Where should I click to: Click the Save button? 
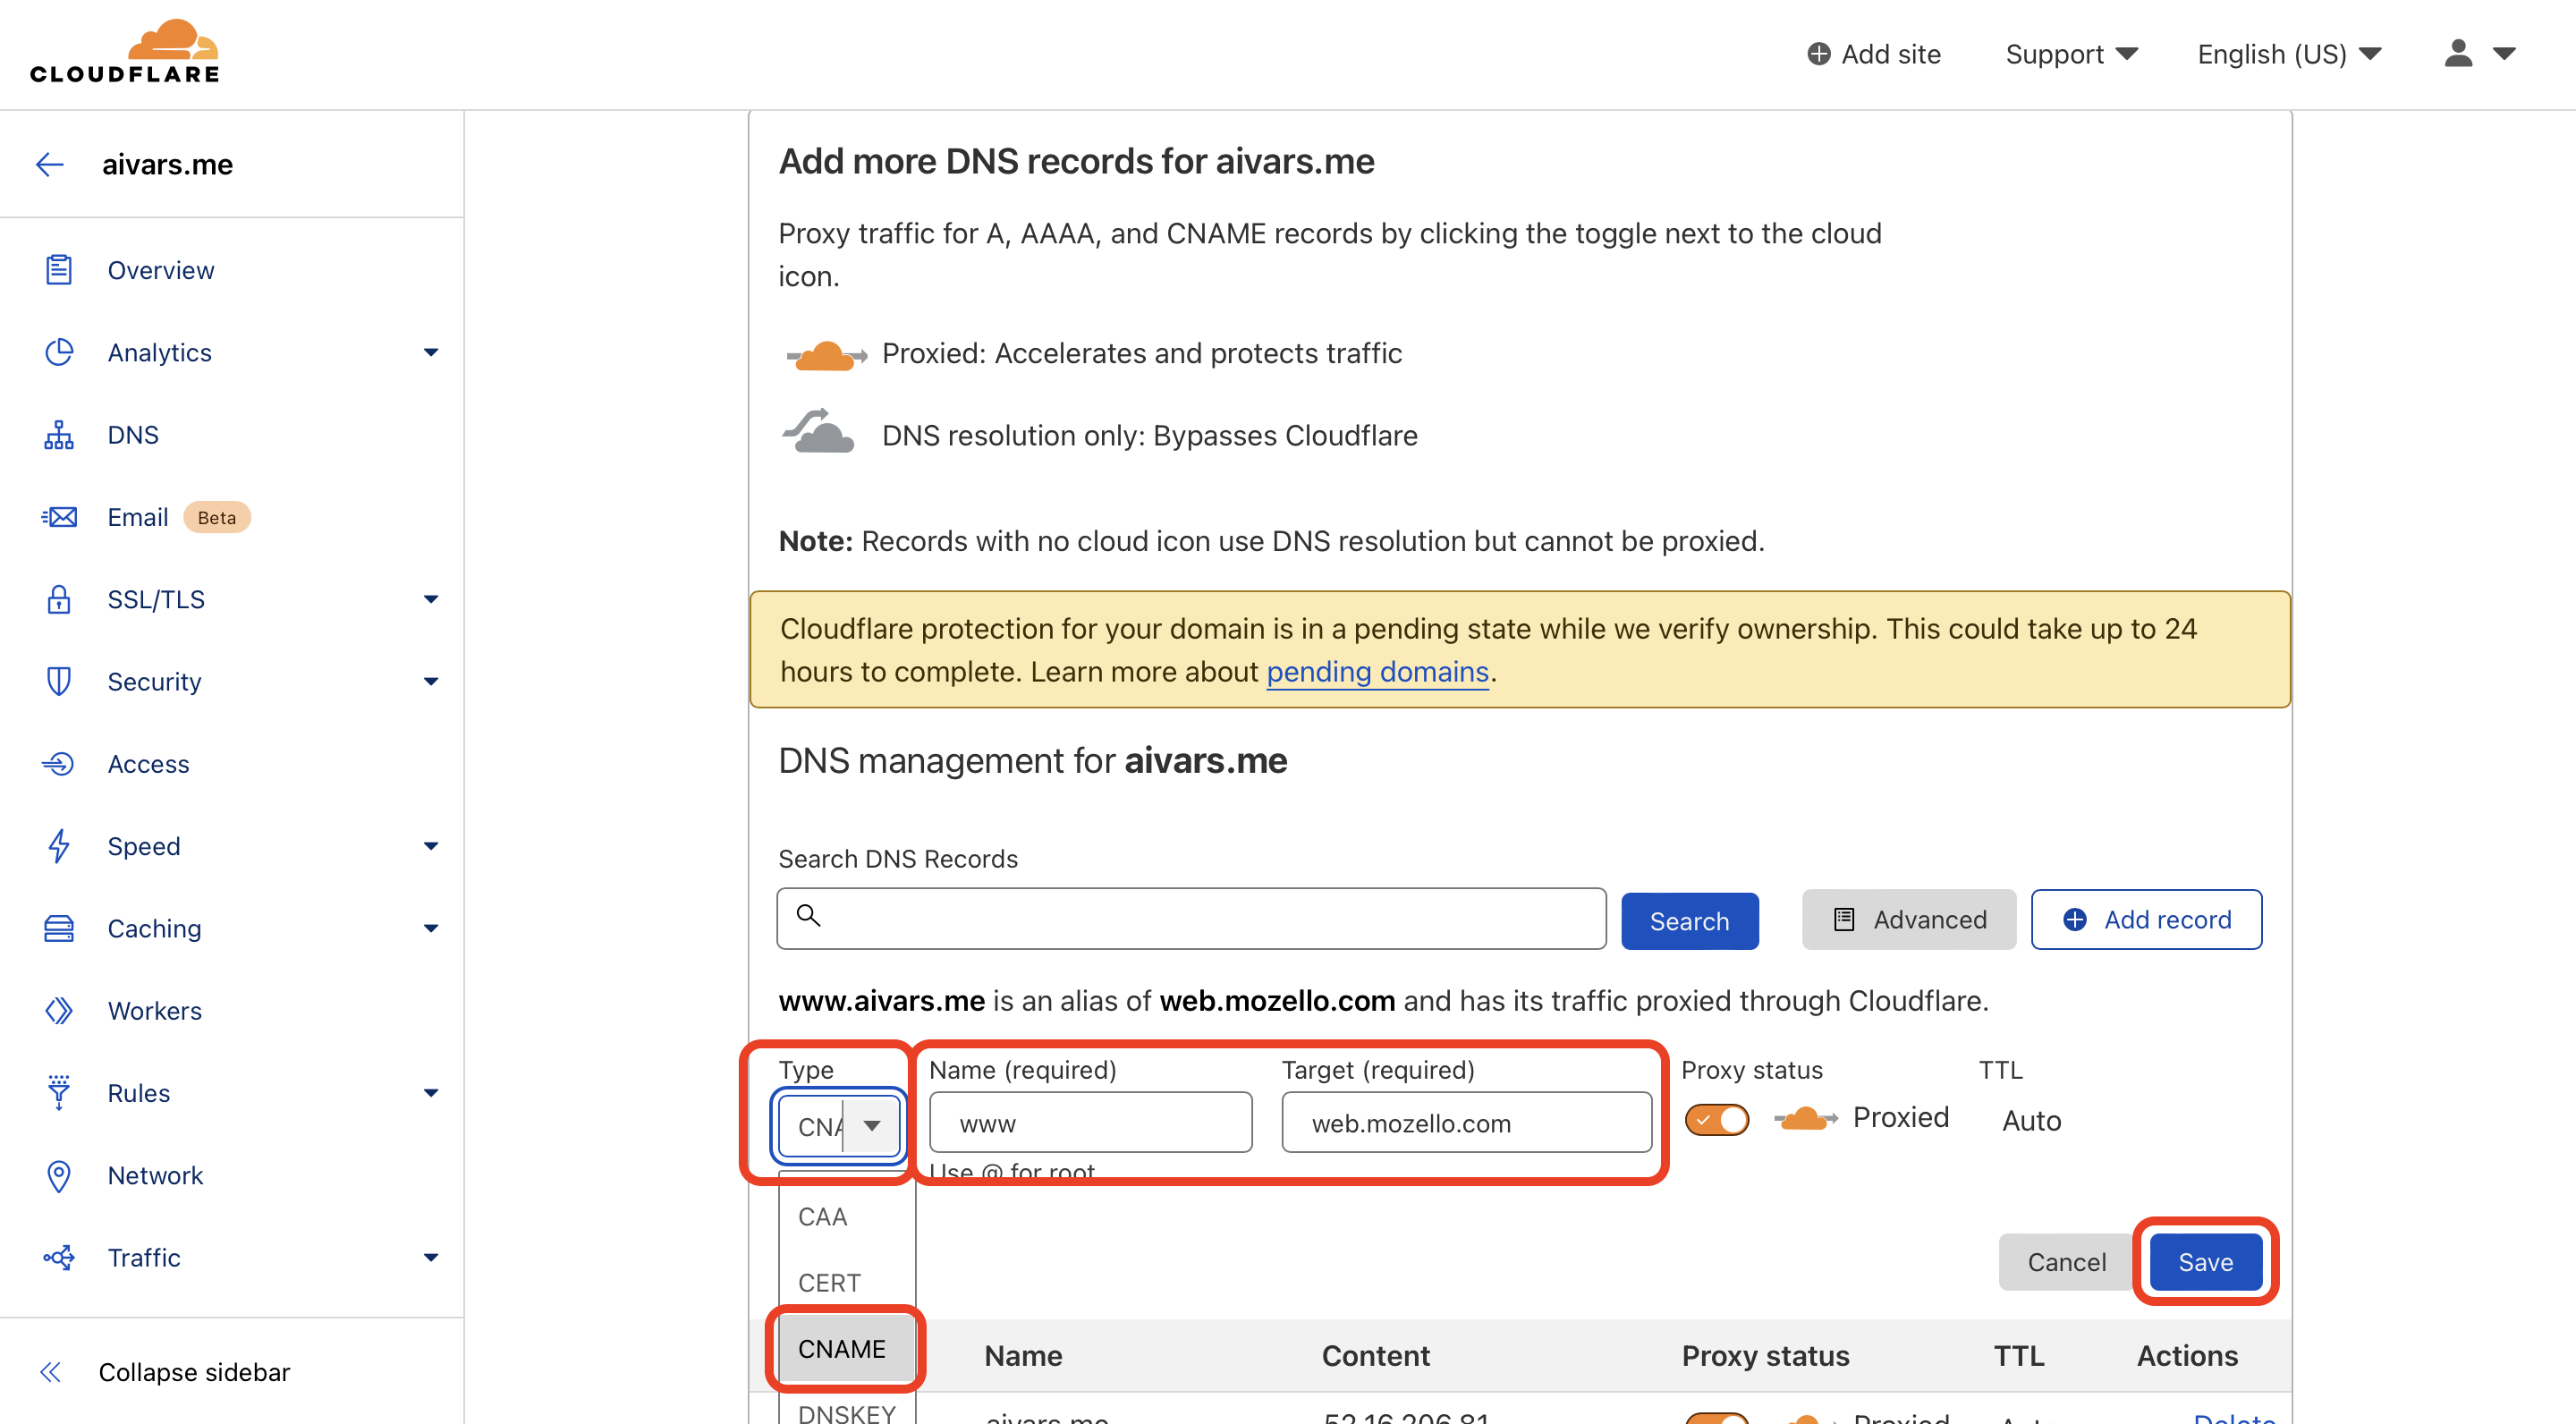2206,1262
